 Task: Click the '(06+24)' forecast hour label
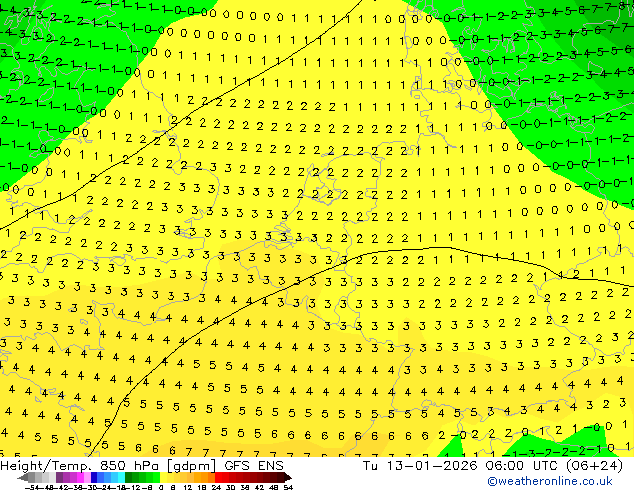[x=594, y=466]
